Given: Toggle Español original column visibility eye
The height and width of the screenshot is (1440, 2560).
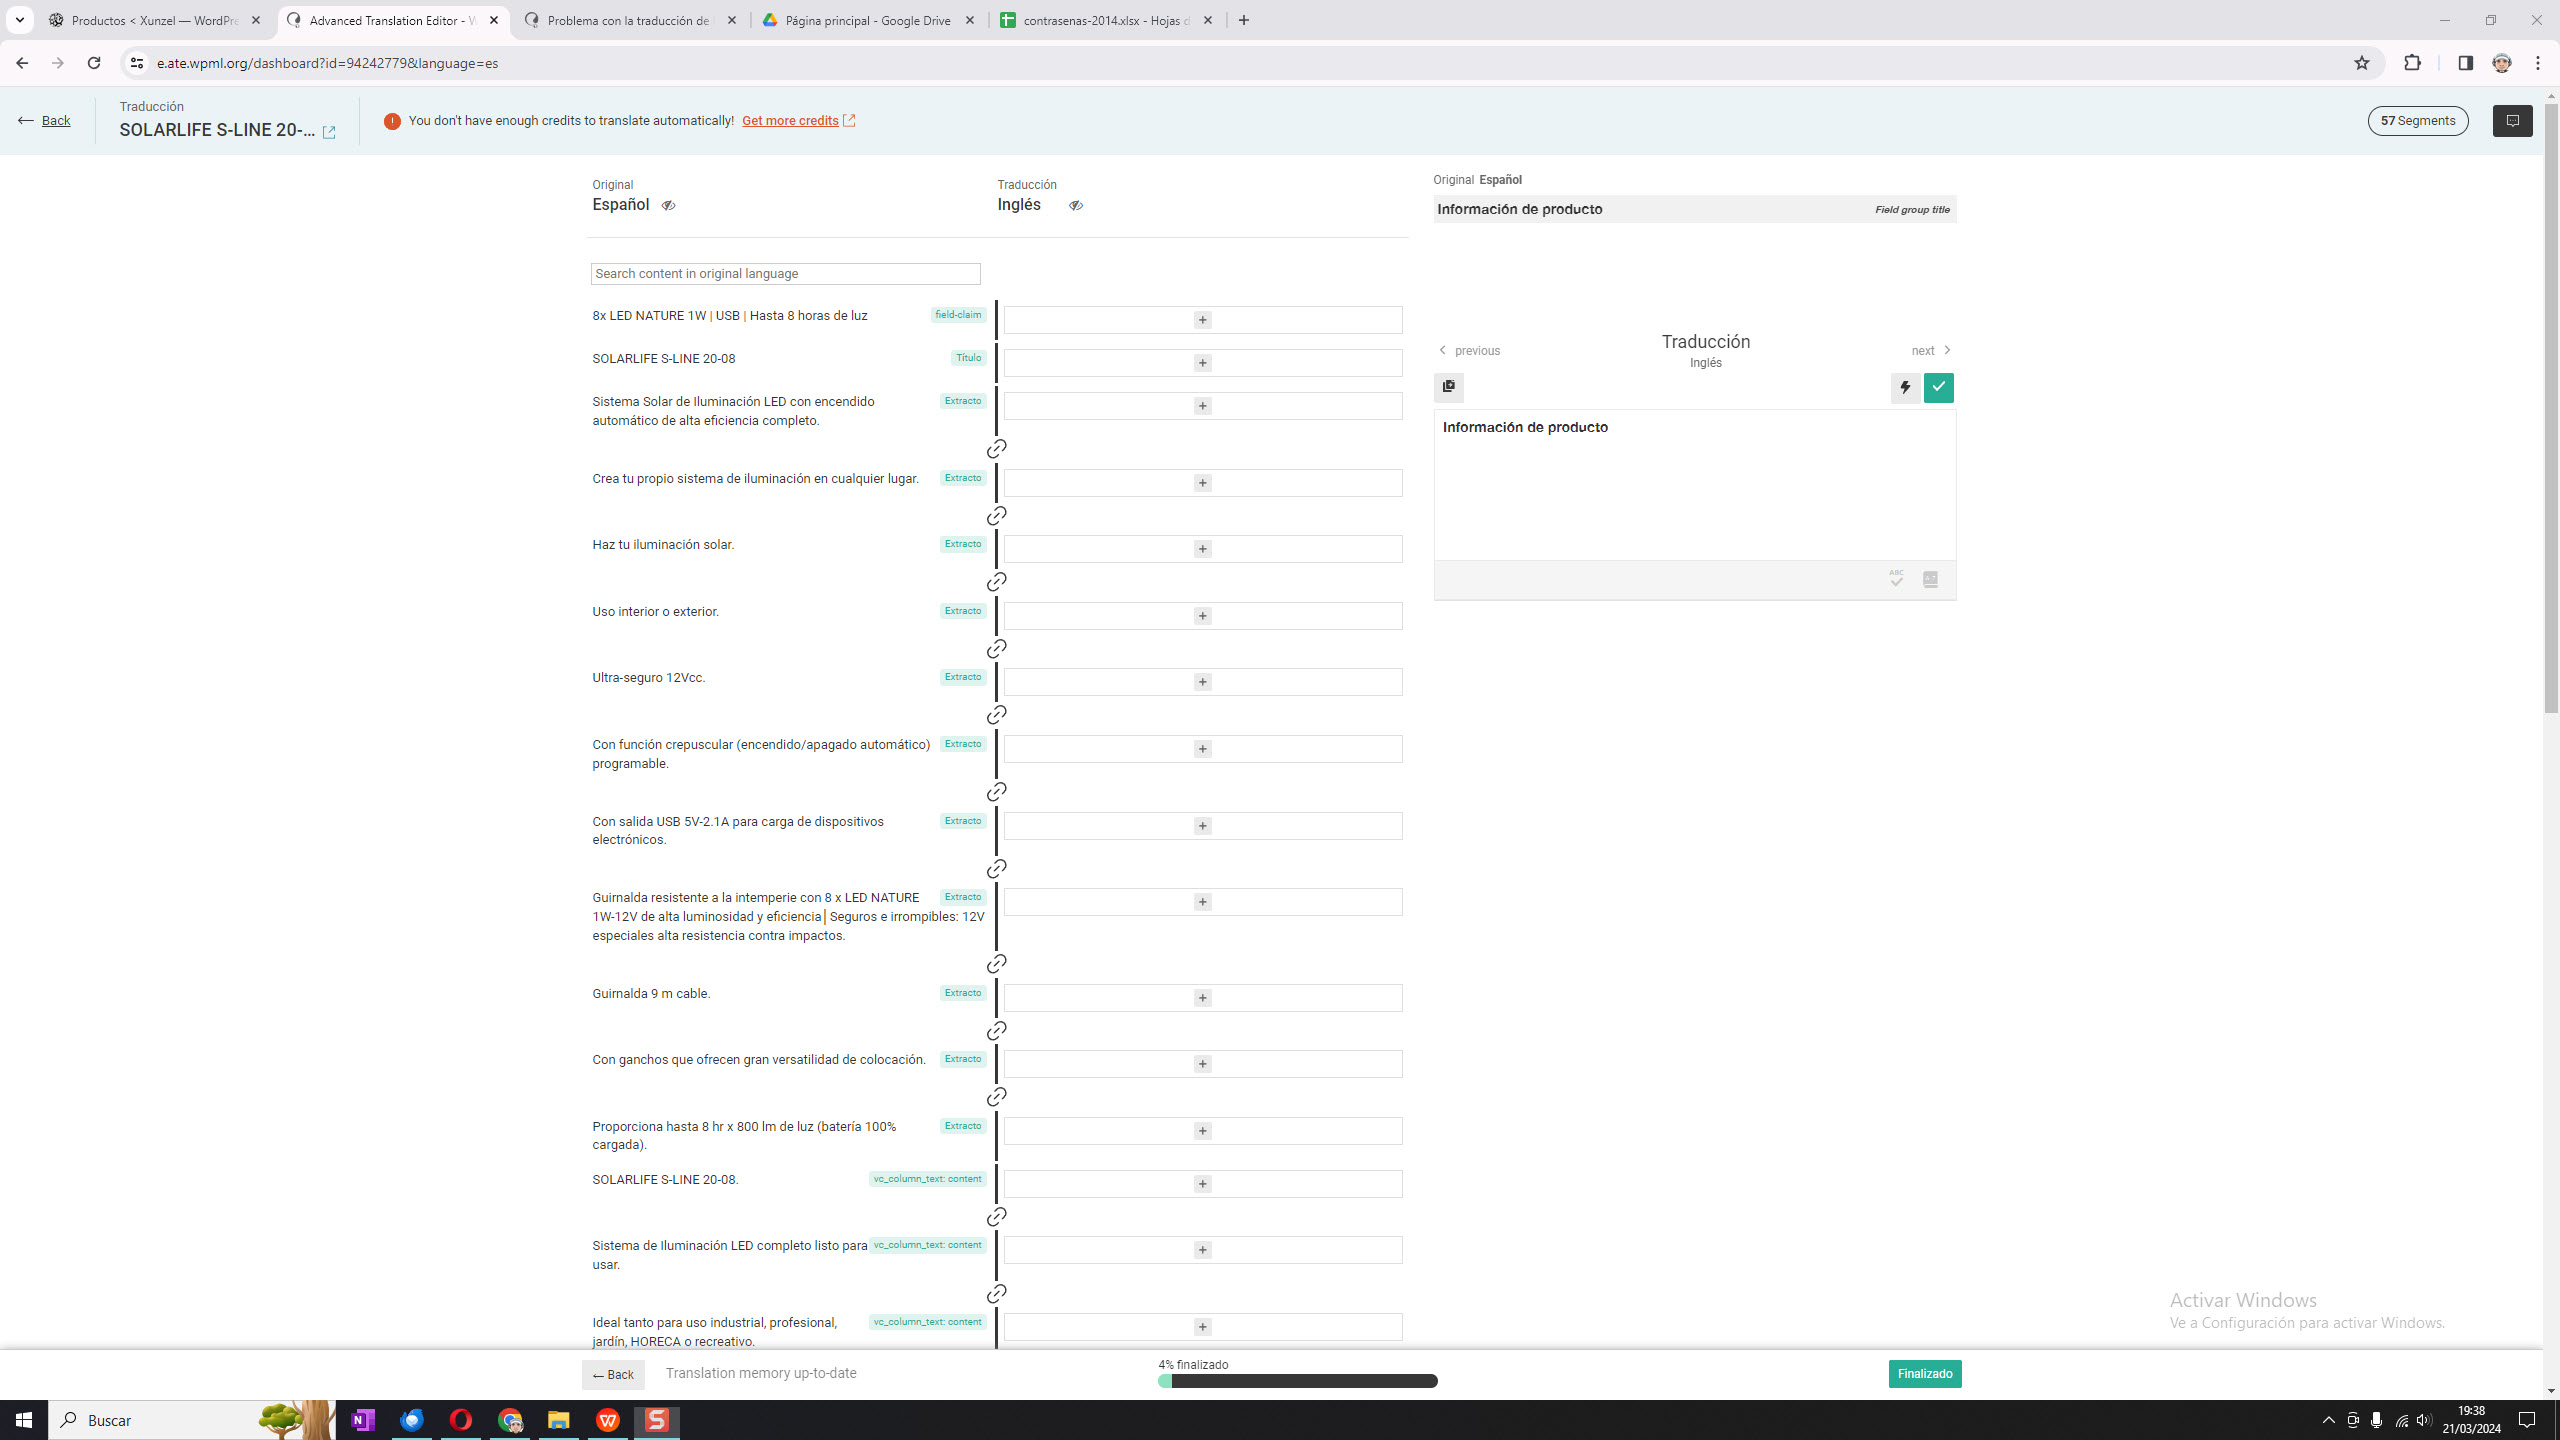Looking at the screenshot, I should click(x=668, y=205).
